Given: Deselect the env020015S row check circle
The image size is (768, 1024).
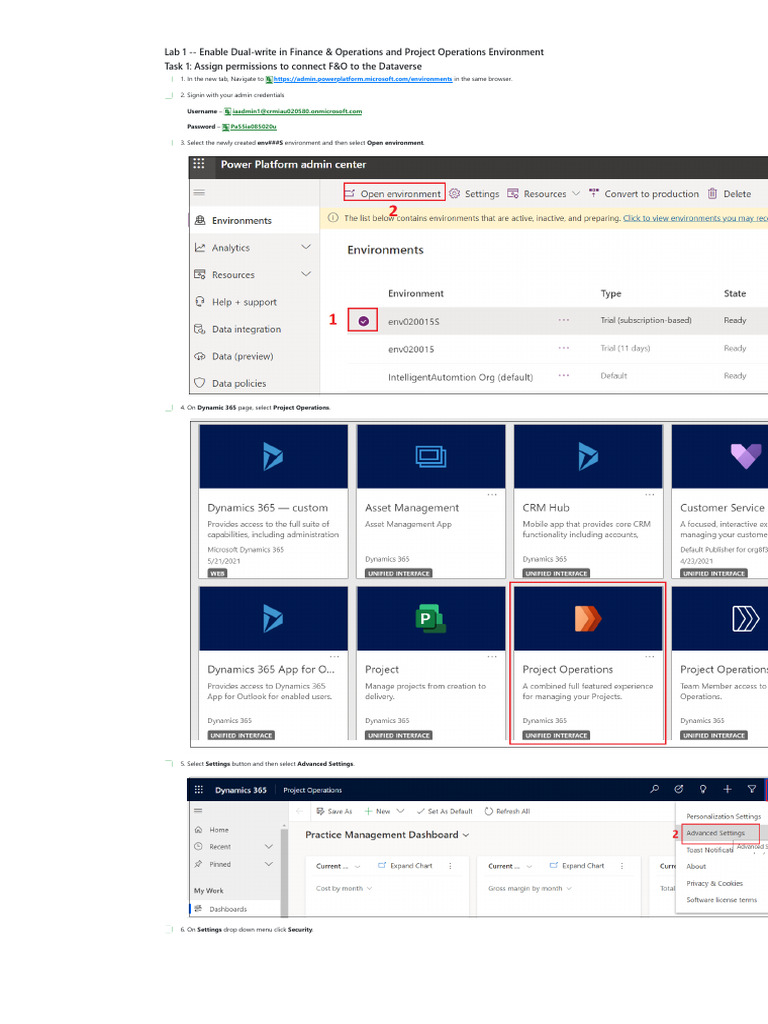Looking at the screenshot, I should pyautogui.click(x=364, y=321).
